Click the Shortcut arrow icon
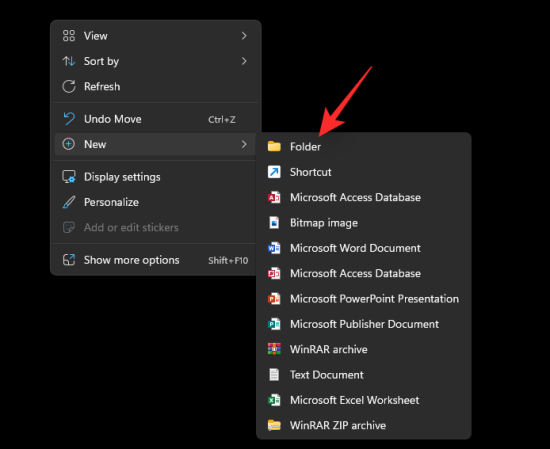Image resolution: width=550 pixels, height=449 pixels. [x=274, y=172]
